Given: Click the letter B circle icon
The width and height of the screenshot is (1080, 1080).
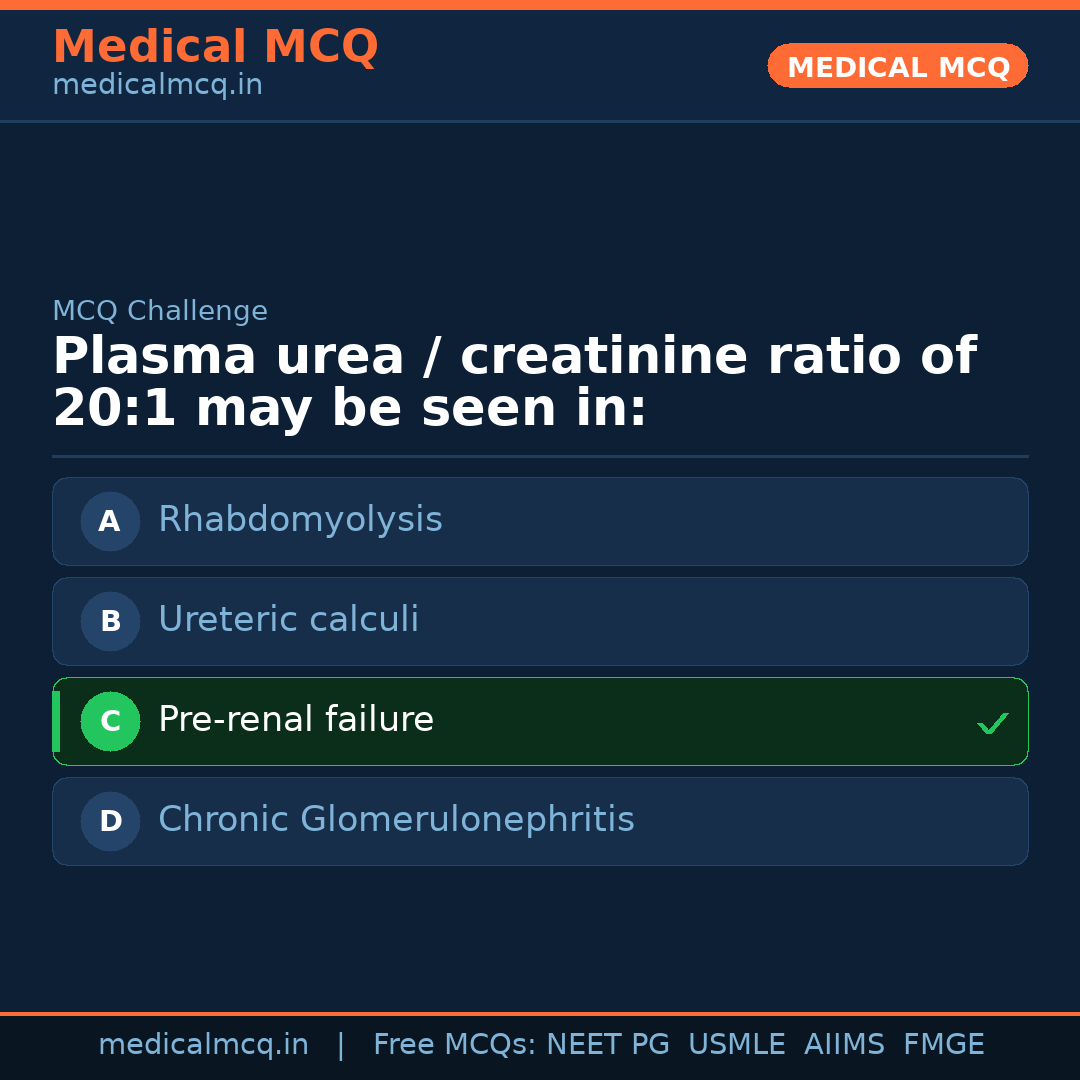Looking at the screenshot, I should click(x=110, y=621).
